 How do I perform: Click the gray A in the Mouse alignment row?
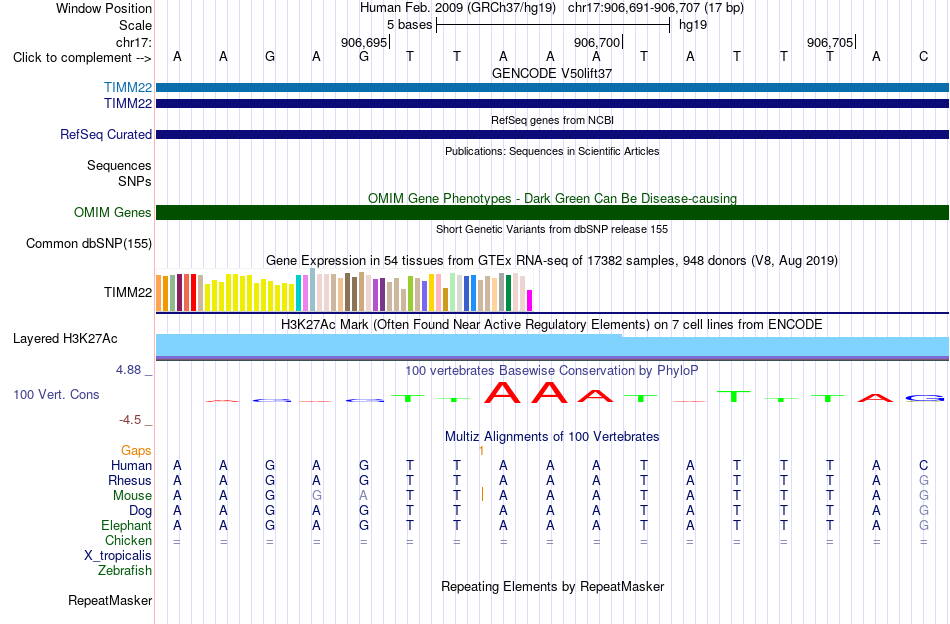point(364,496)
